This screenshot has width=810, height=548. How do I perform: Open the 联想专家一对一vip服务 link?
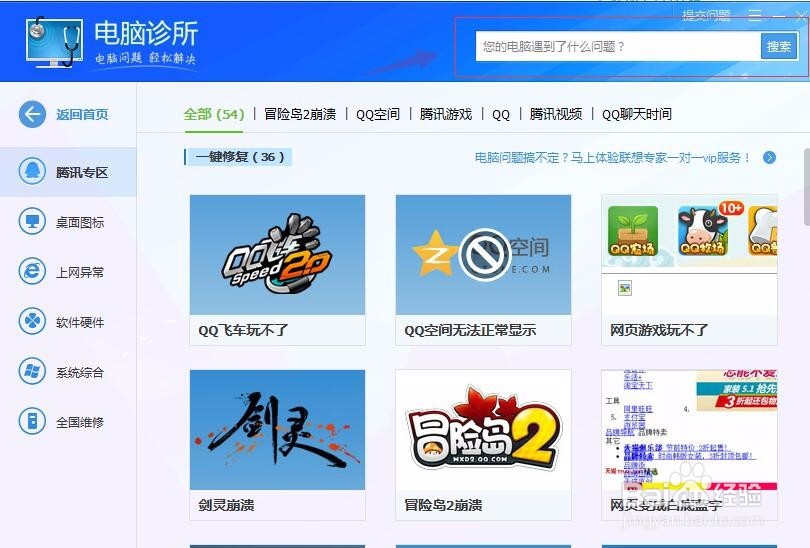[x=613, y=158]
